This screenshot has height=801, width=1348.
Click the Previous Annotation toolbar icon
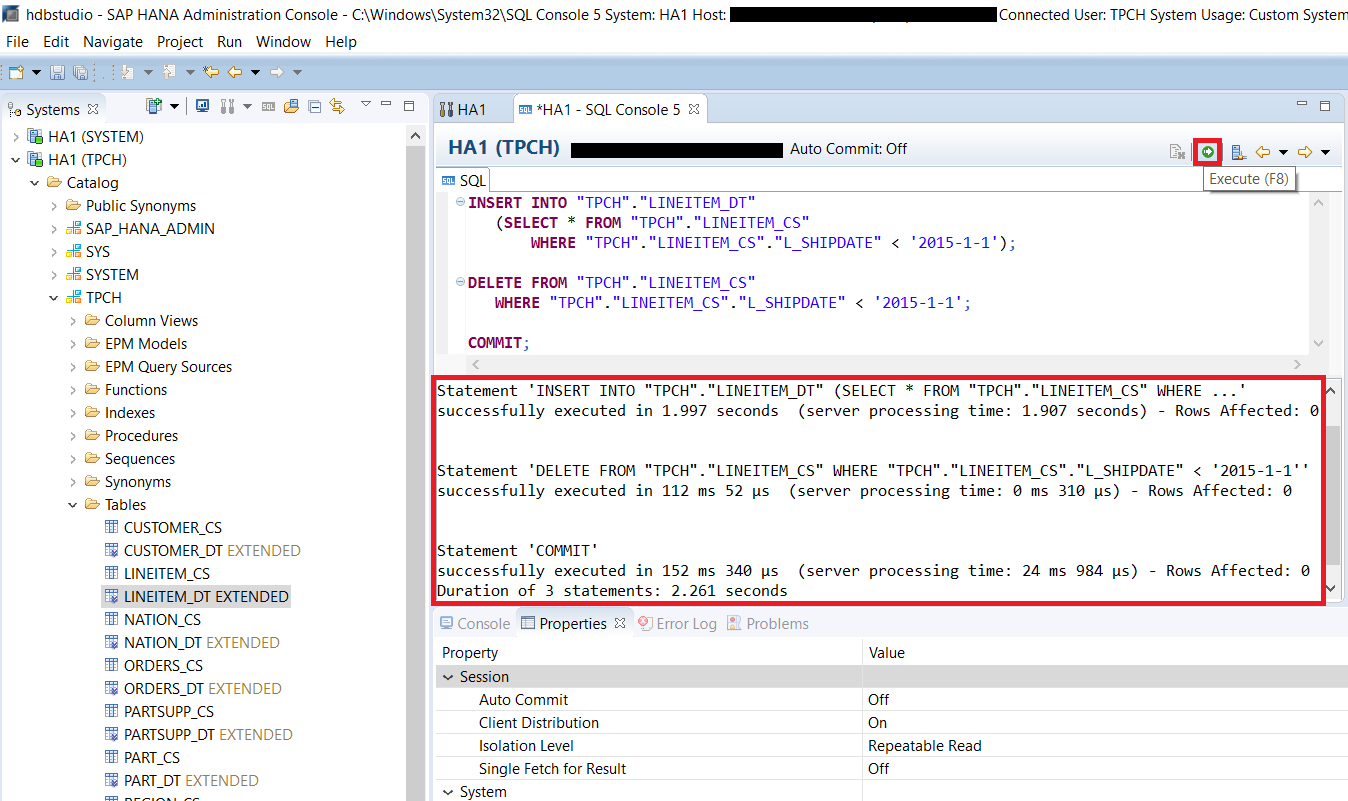click(169, 72)
